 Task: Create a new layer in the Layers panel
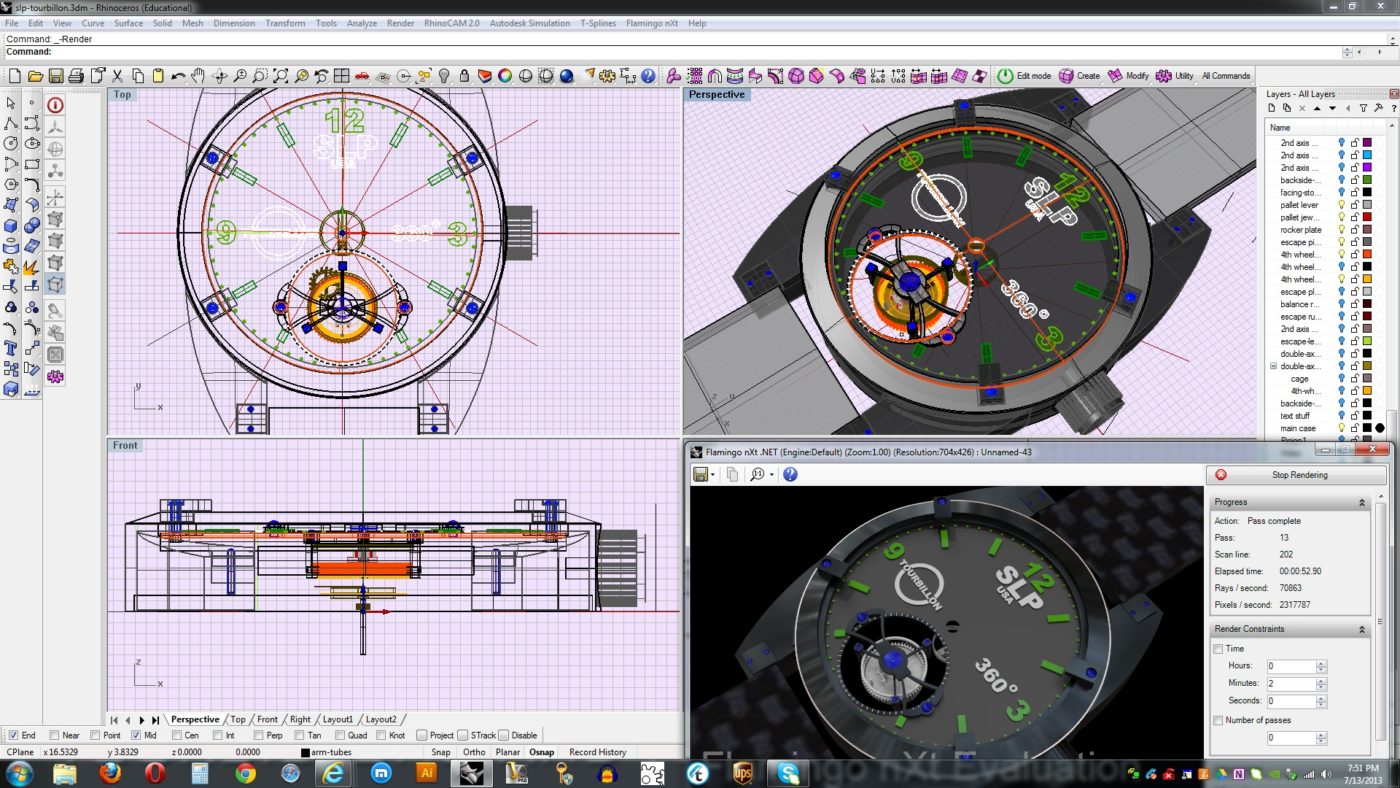coord(1272,108)
